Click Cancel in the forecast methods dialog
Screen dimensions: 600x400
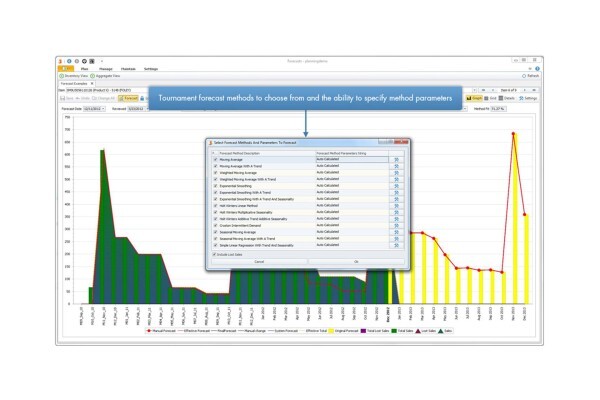click(259, 261)
